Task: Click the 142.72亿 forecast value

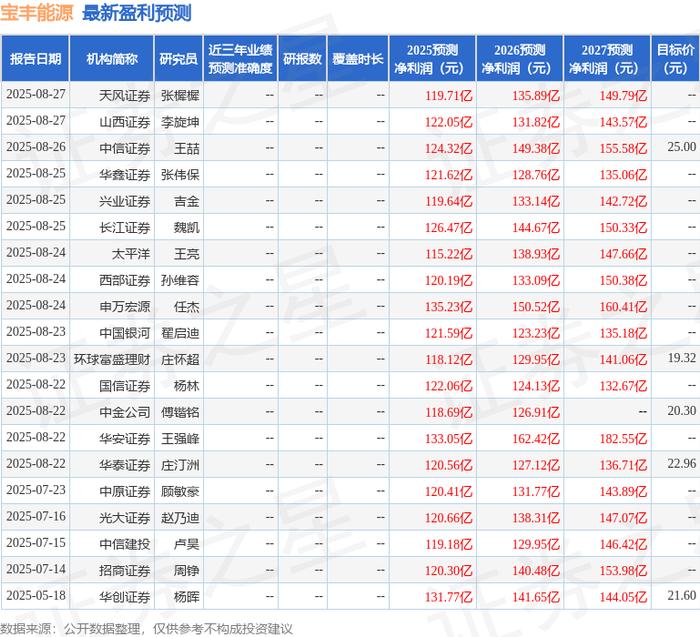Action: 623,201
